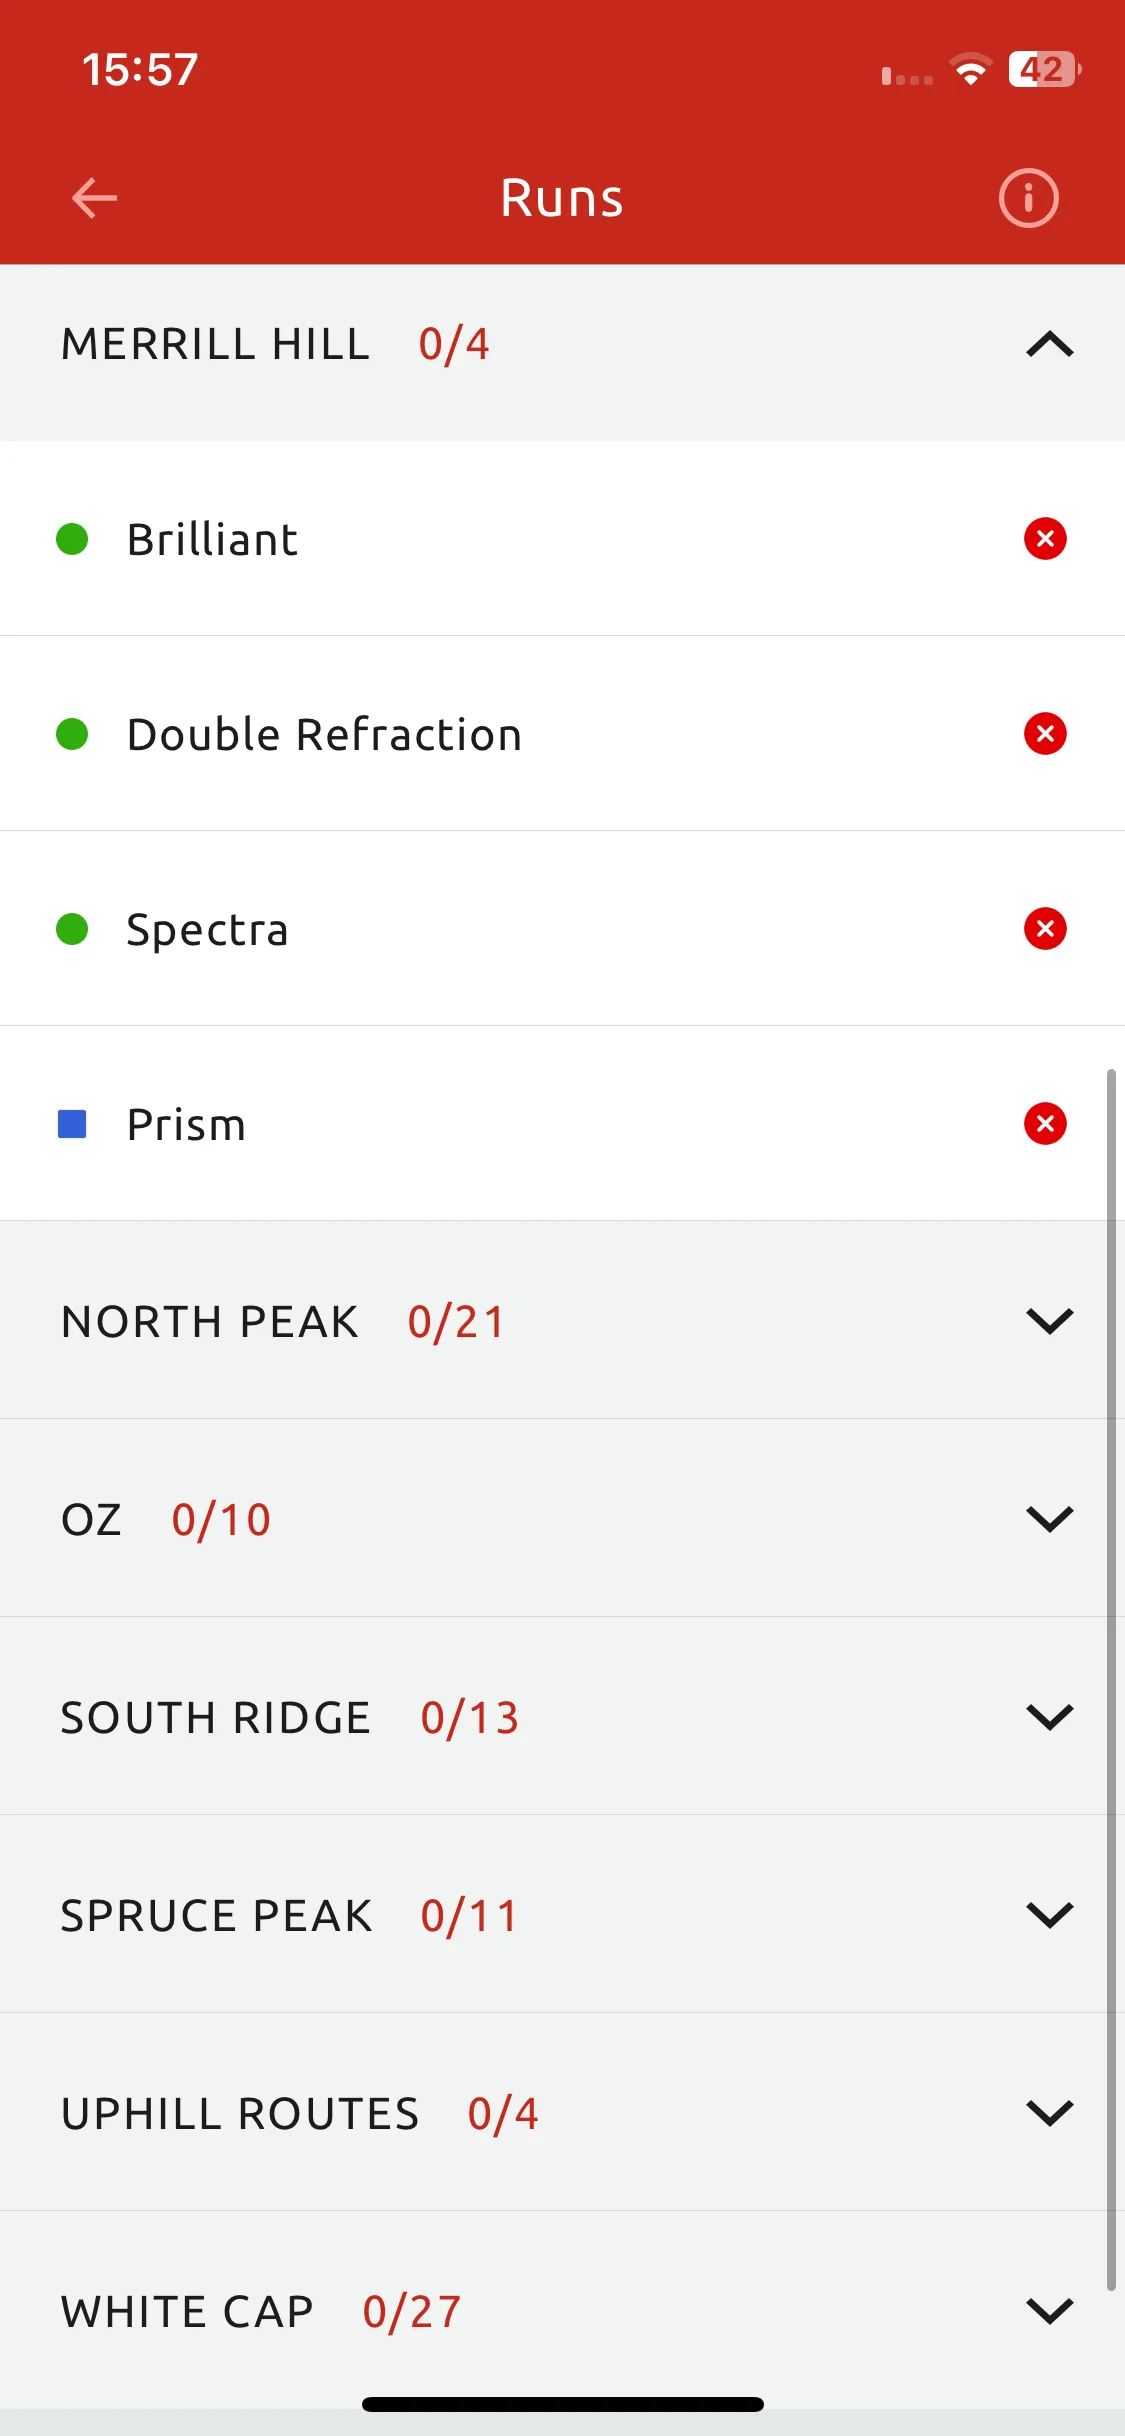Viewport: 1125px width, 2436px height.
Task: Tap the closed status icon beside Spectra
Action: 1045,929
